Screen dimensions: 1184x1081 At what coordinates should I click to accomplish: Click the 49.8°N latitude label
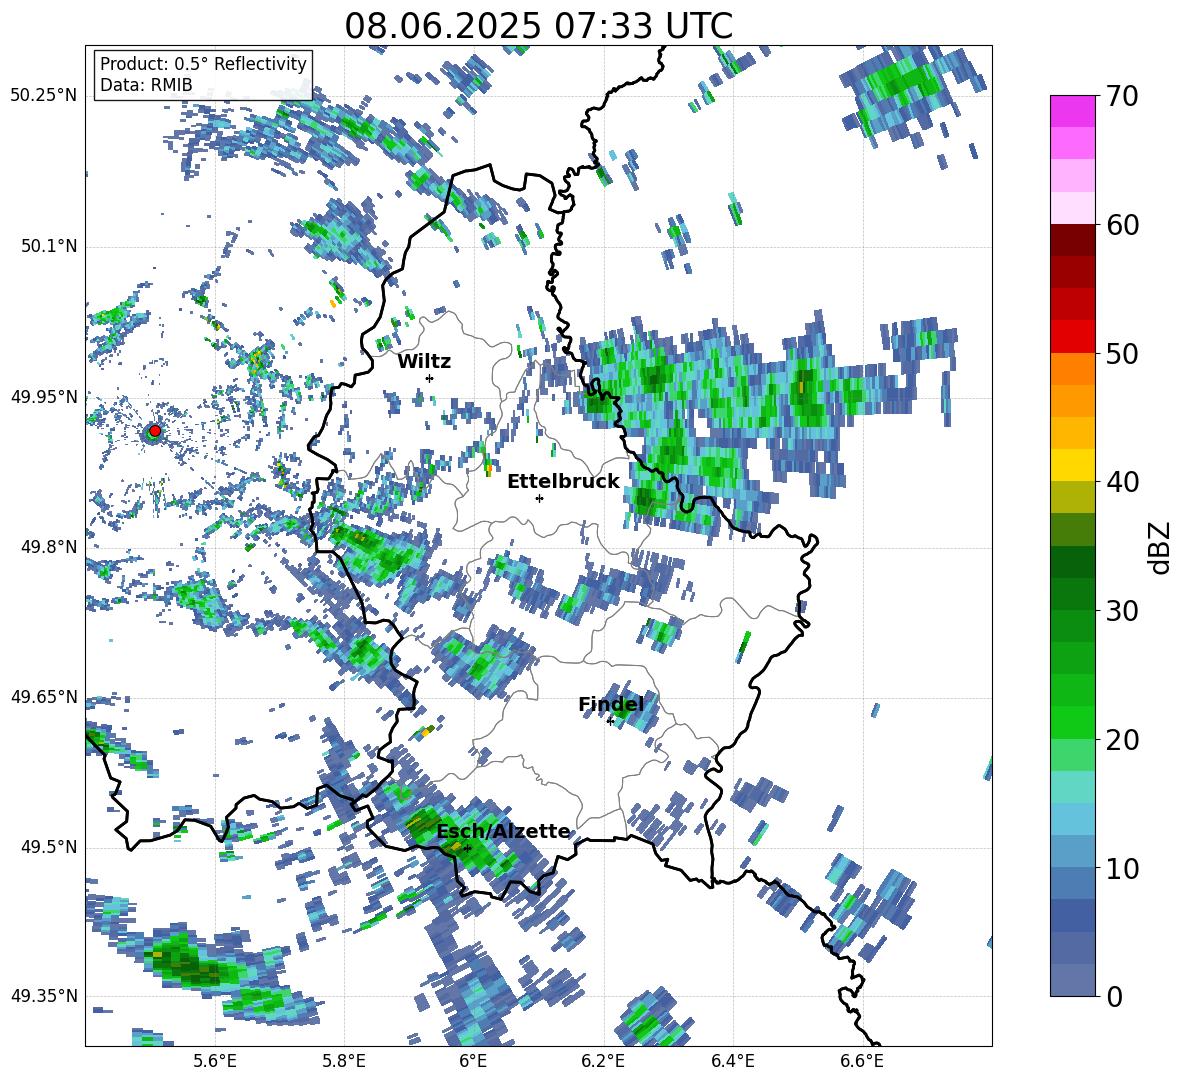49,547
